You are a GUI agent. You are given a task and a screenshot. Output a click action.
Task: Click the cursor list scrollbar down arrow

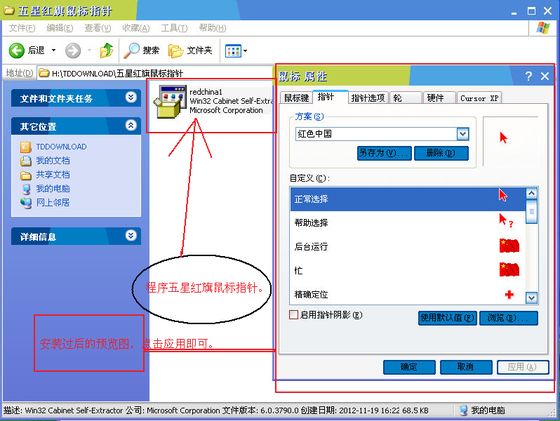[531, 297]
